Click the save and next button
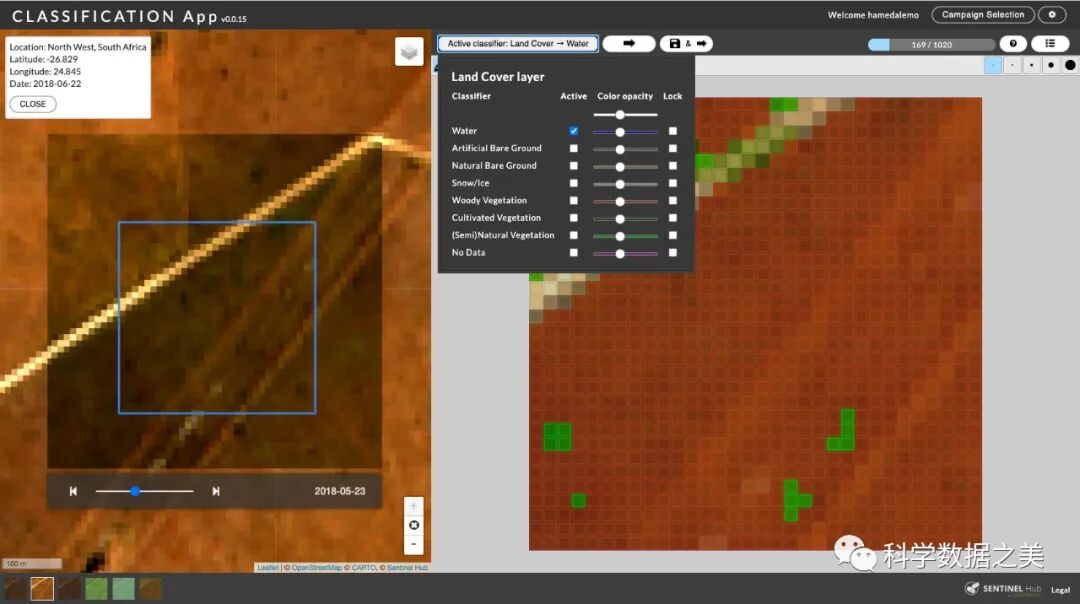Image resolution: width=1080 pixels, height=604 pixels. tap(686, 44)
